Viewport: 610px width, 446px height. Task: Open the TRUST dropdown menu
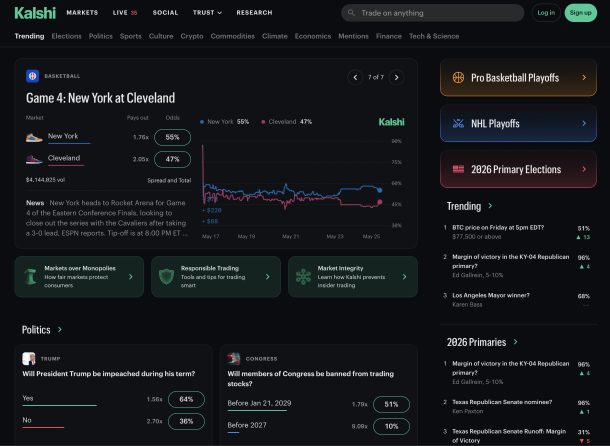pos(207,13)
